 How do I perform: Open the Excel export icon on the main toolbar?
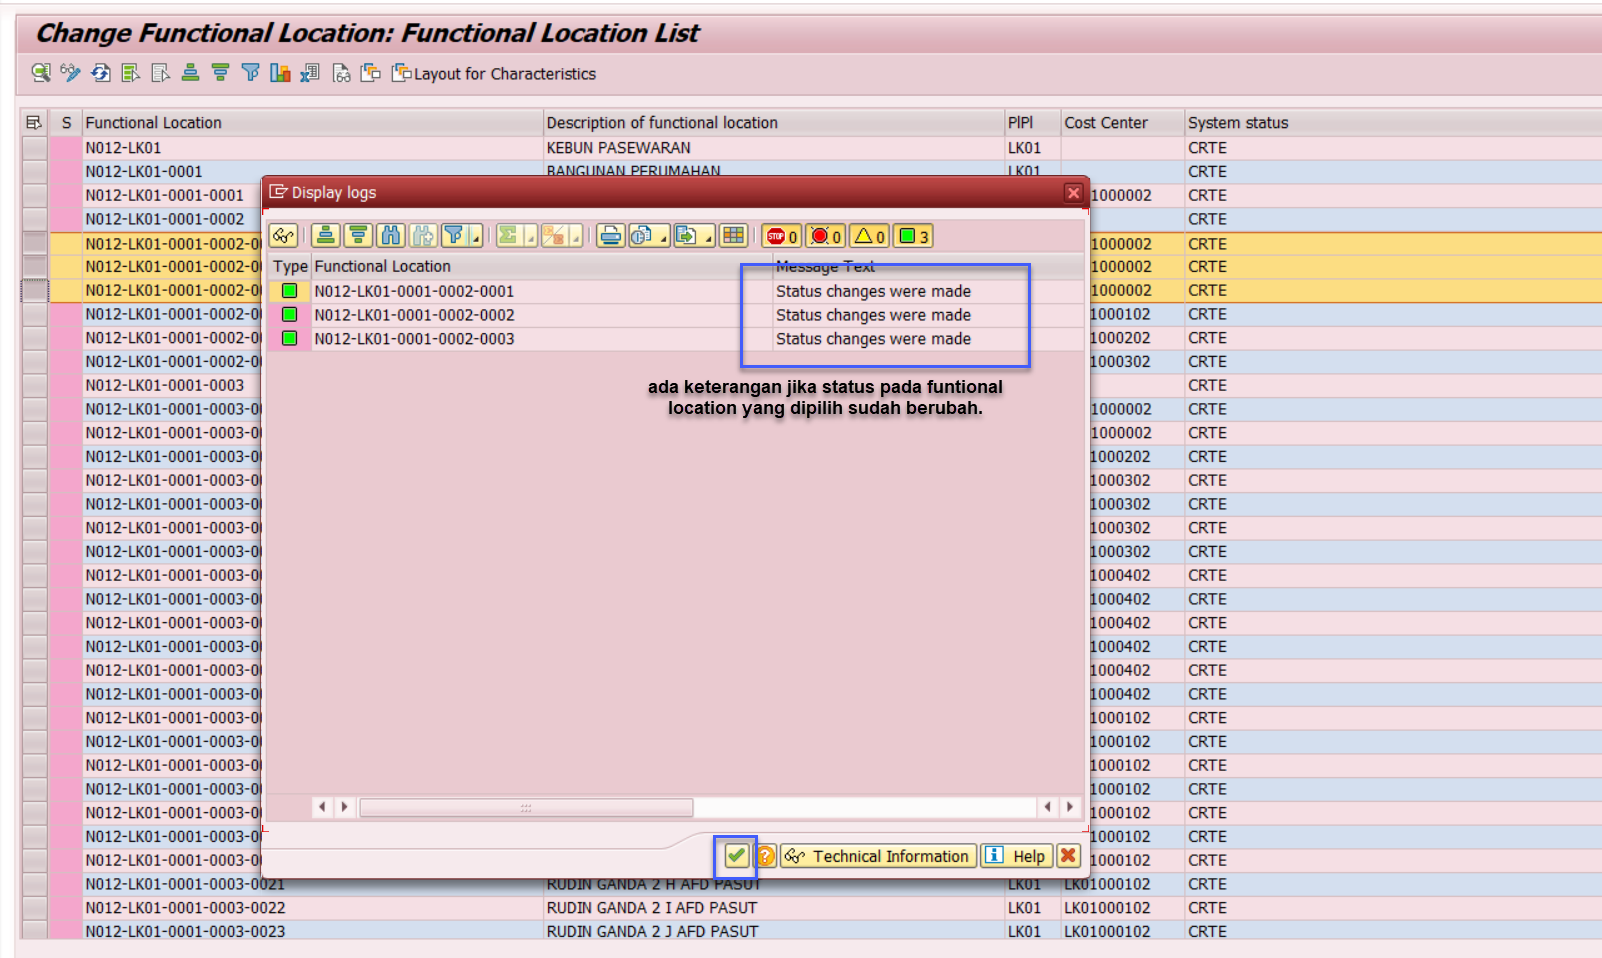310,74
